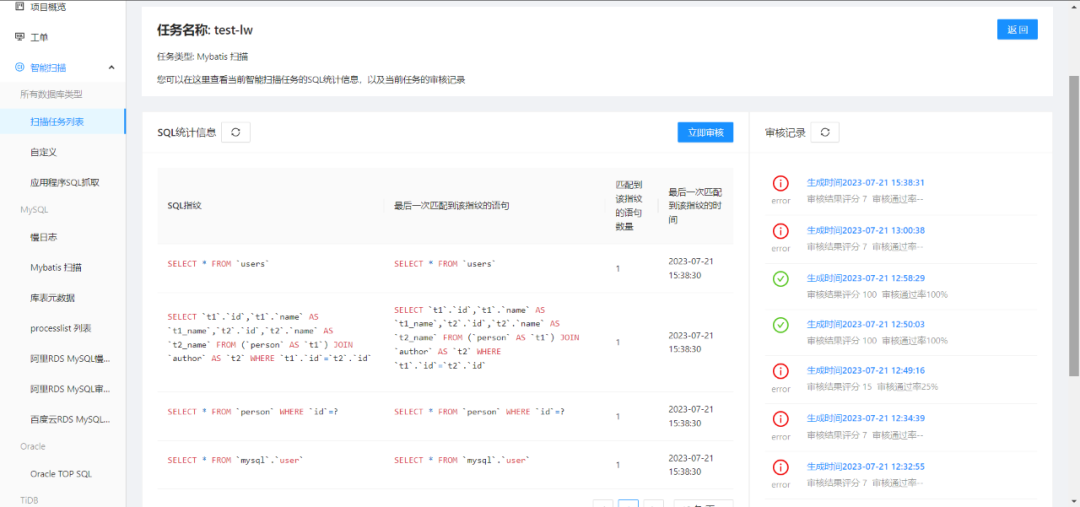Click the 立即审核 button
1080x507 pixels.
705,132
